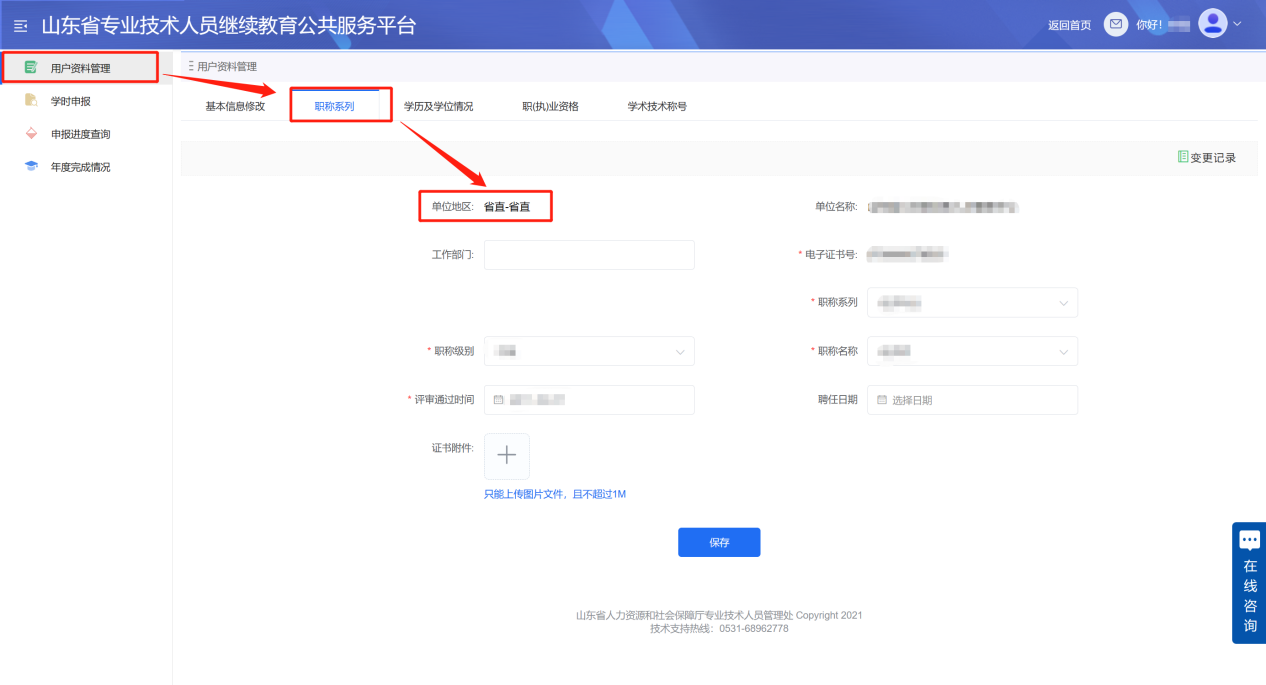The height and width of the screenshot is (685, 1266).
Task: Click the plus icon to upload 证书附件
Action: (507, 455)
